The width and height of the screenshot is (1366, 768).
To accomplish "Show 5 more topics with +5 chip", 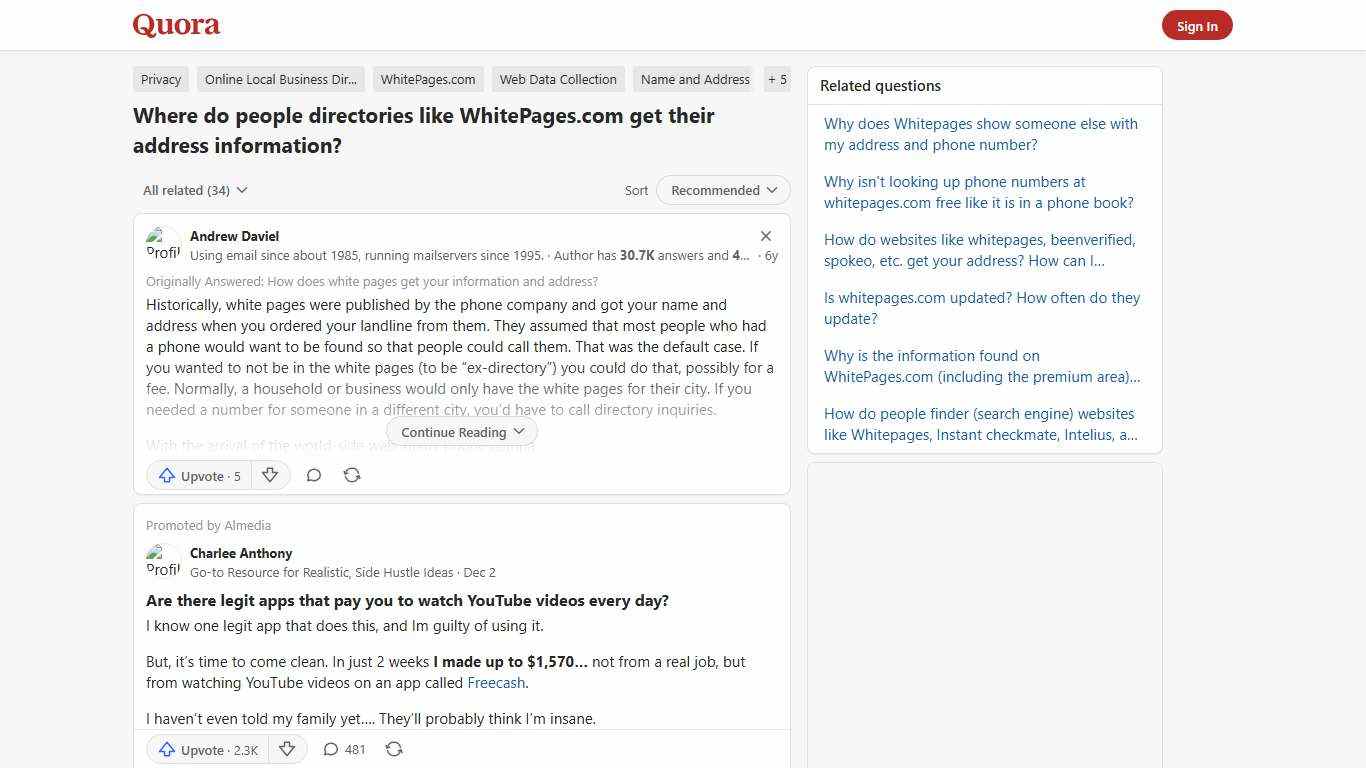I will [x=777, y=79].
